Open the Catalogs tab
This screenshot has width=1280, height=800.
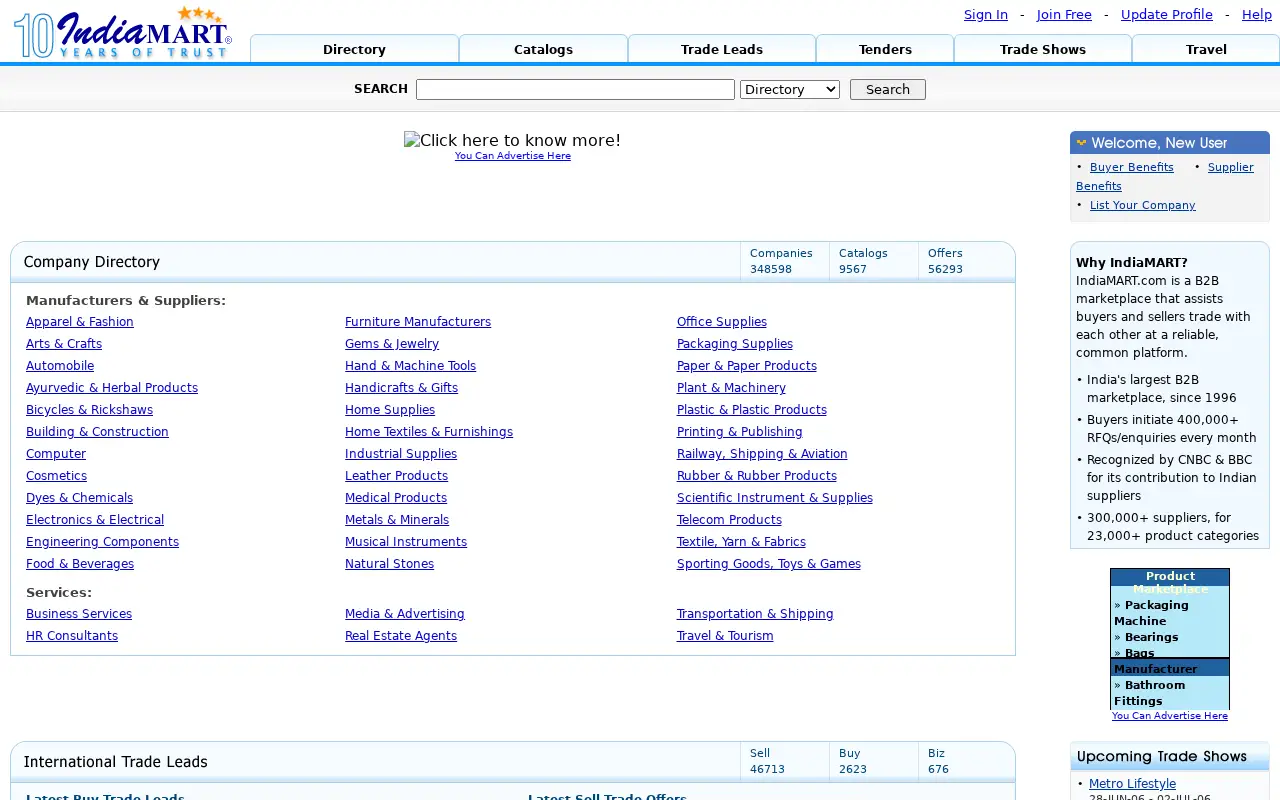pos(543,49)
